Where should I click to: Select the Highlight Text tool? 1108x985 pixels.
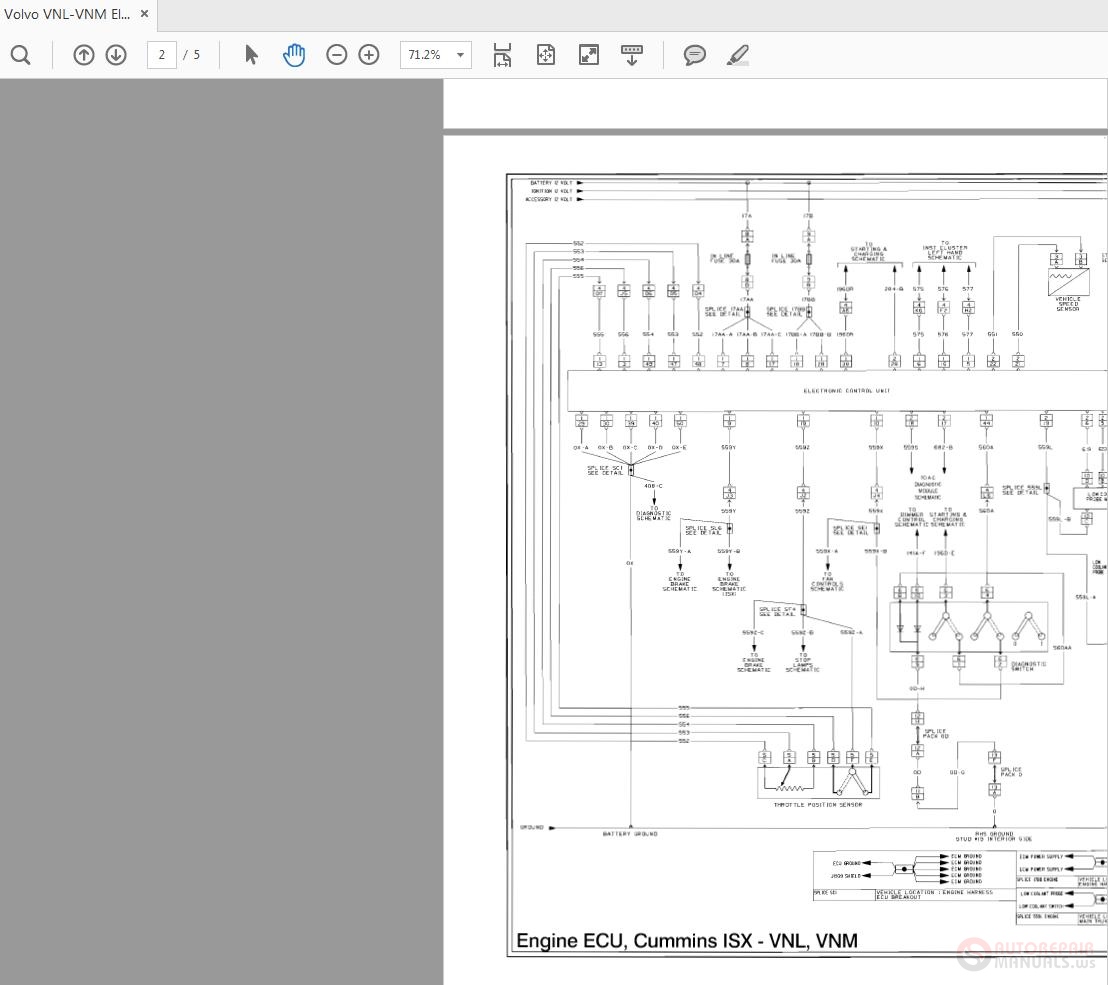pos(737,55)
